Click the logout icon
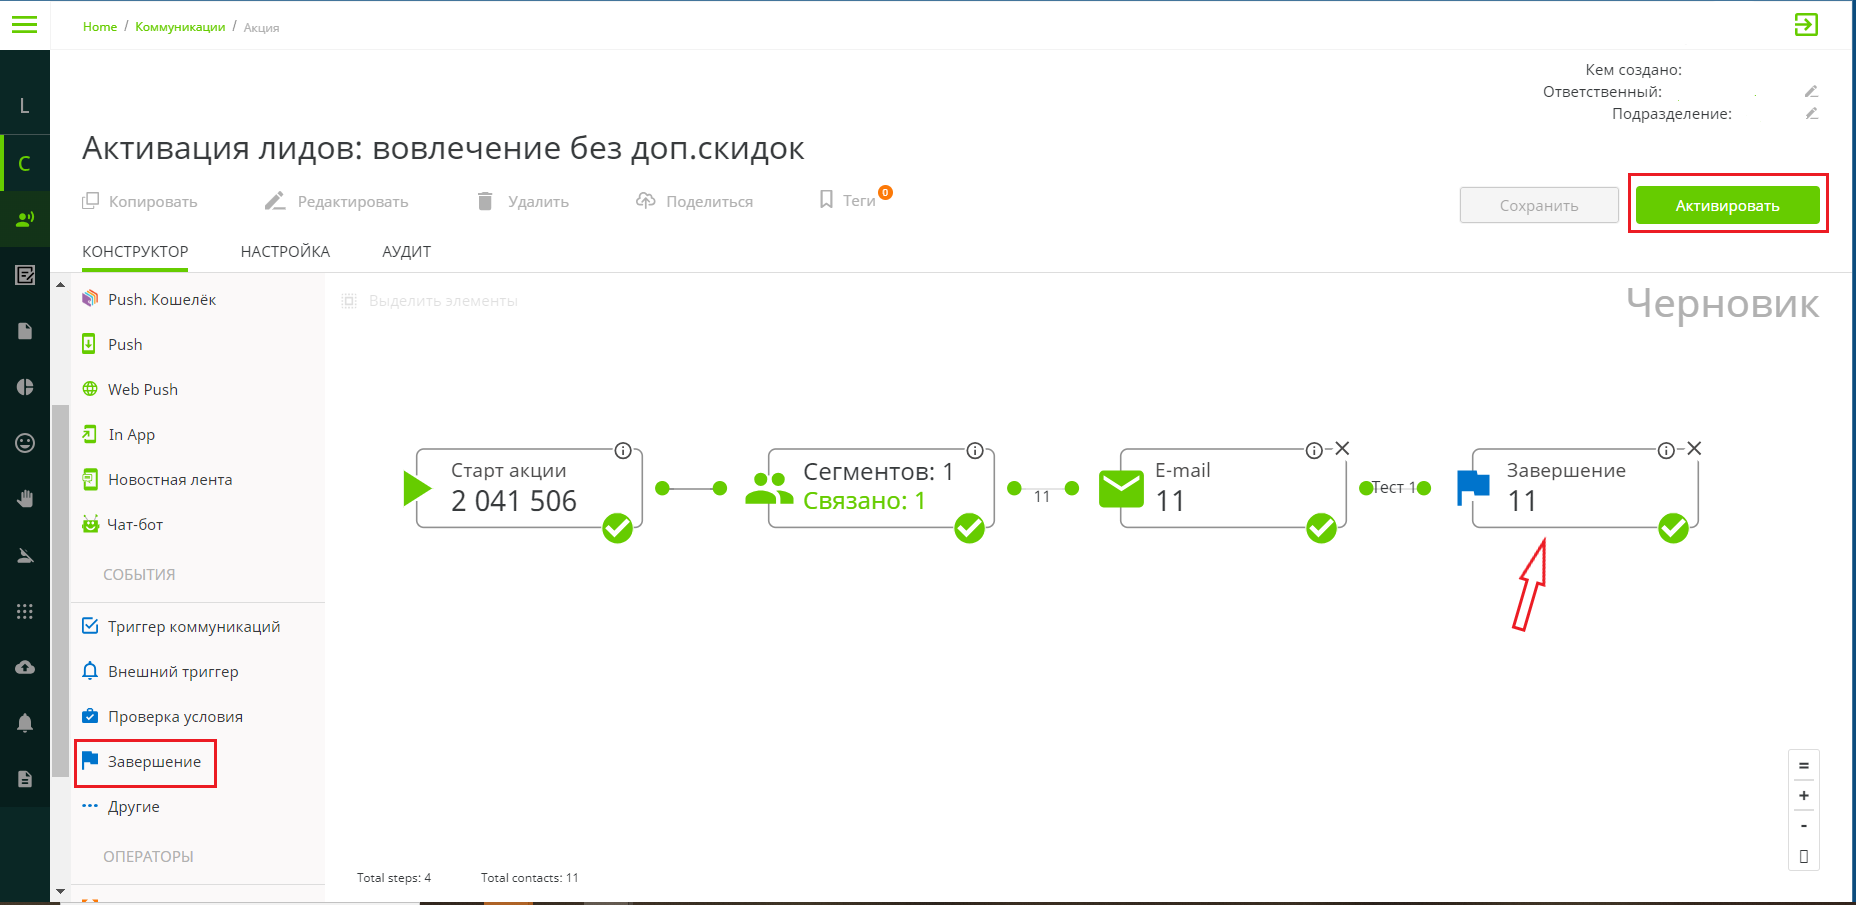 point(1806,24)
